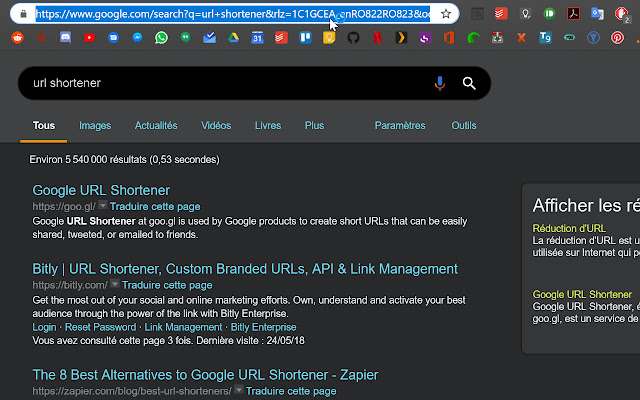Open the YouTube bookmark

tap(89, 38)
